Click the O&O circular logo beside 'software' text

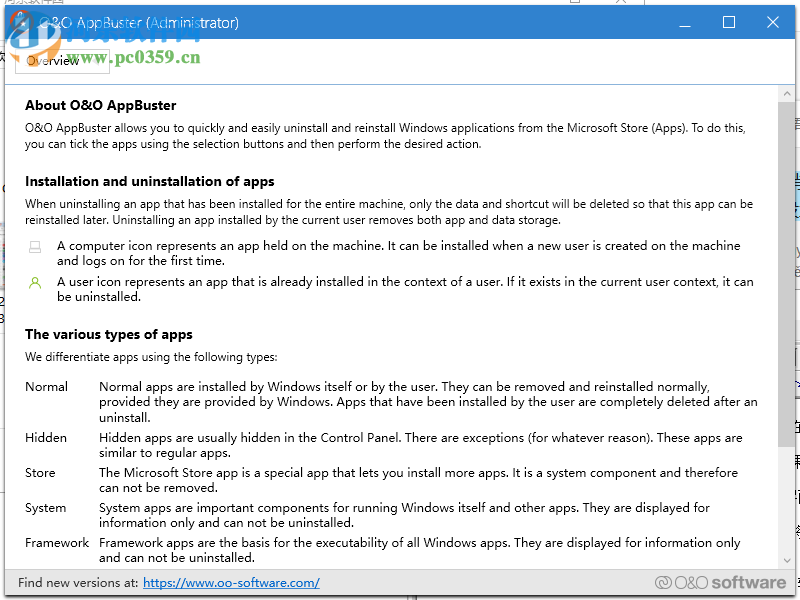pos(664,581)
